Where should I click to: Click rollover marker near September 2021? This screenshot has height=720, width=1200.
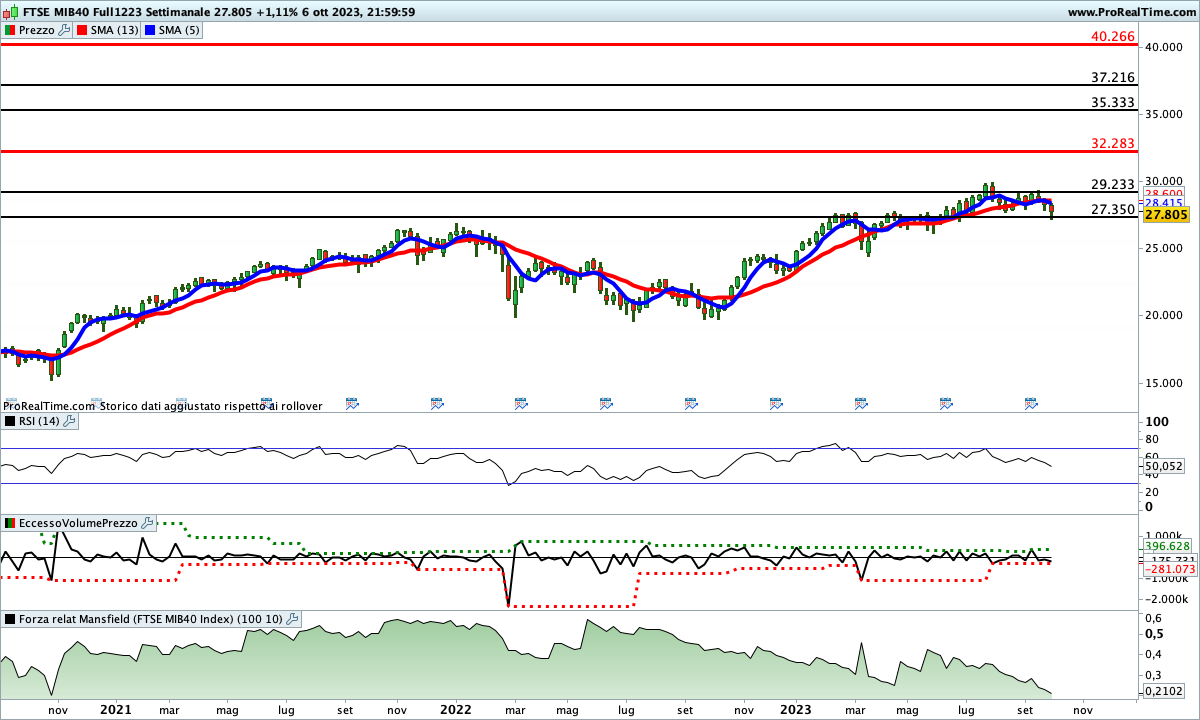tap(352, 403)
